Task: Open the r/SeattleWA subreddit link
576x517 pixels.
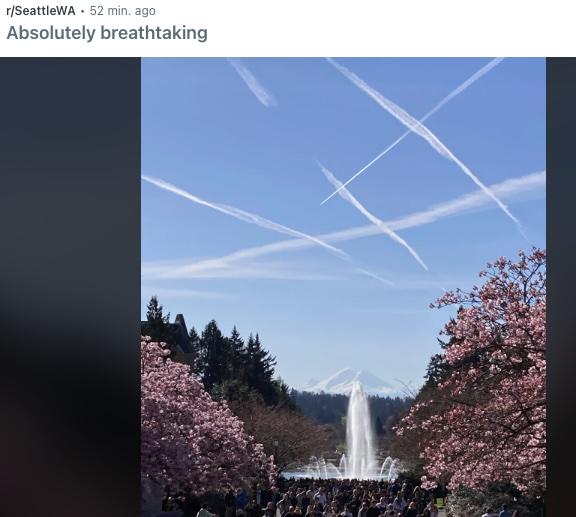Action: tap(41, 11)
